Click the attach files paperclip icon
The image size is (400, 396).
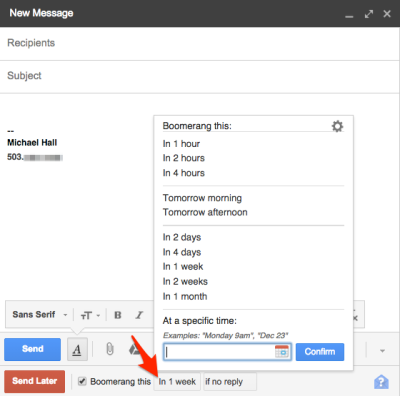(x=110, y=349)
